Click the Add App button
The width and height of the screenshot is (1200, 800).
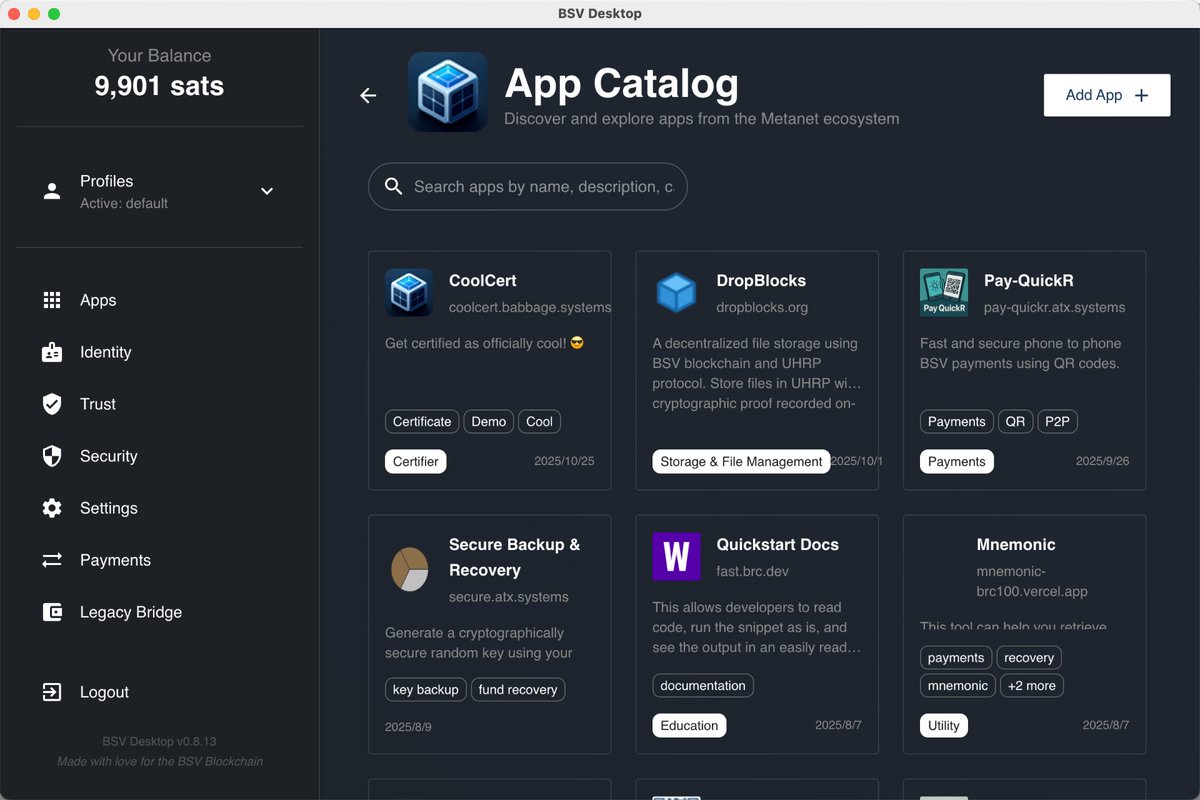1107,95
